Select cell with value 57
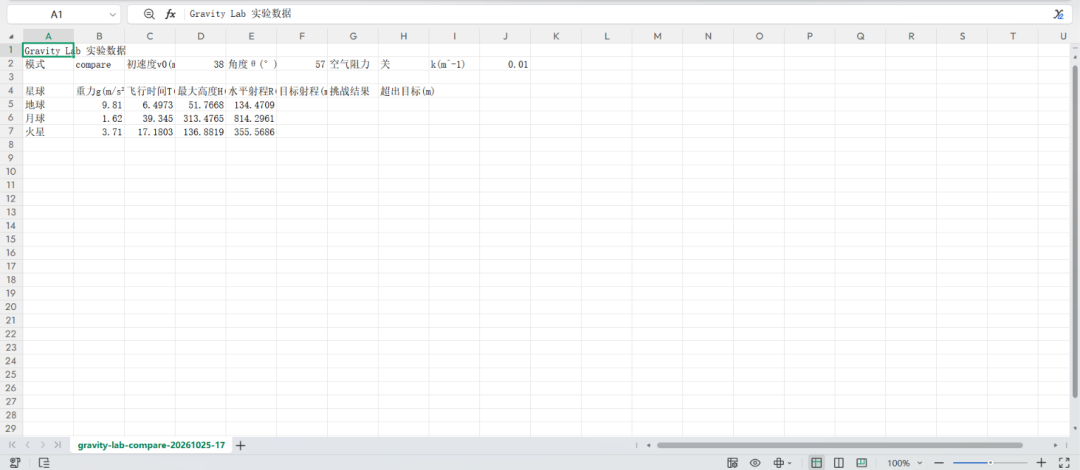This screenshot has width=1080, height=470. pyautogui.click(x=302, y=64)
